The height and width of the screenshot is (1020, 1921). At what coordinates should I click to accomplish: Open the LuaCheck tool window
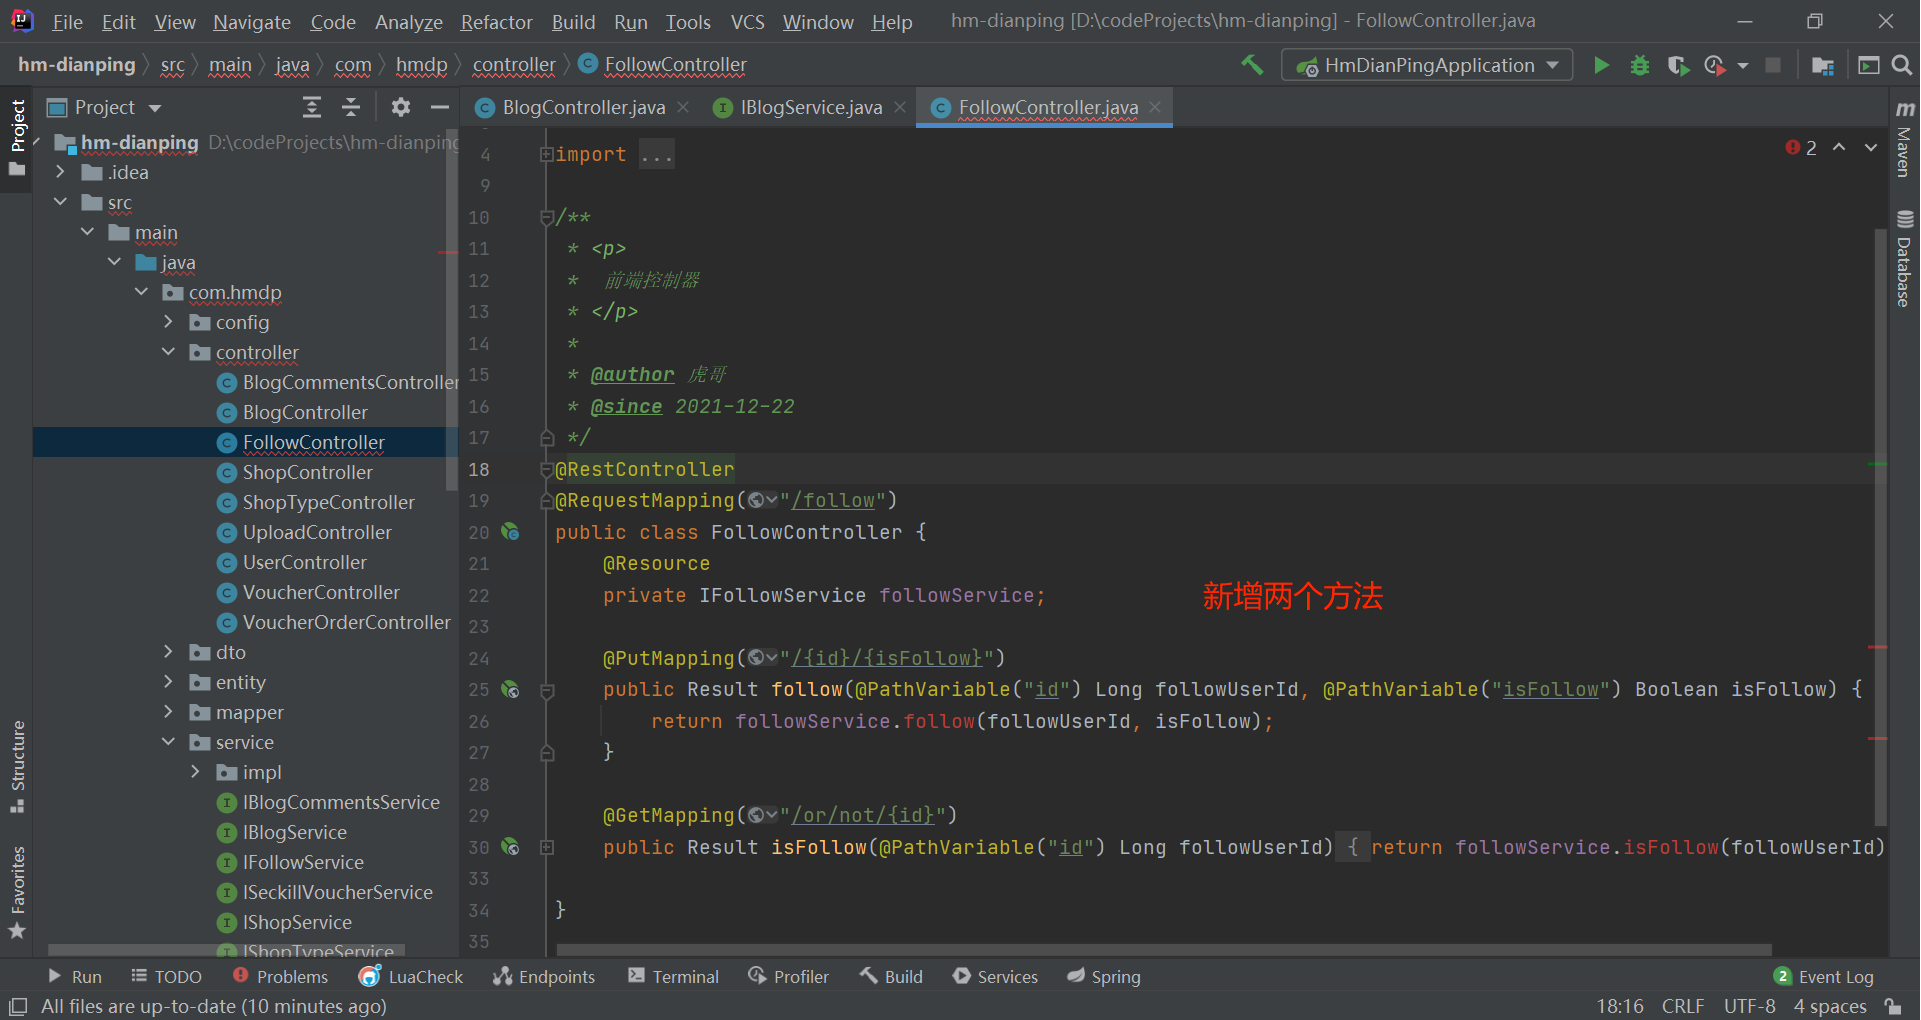[411, 976]
